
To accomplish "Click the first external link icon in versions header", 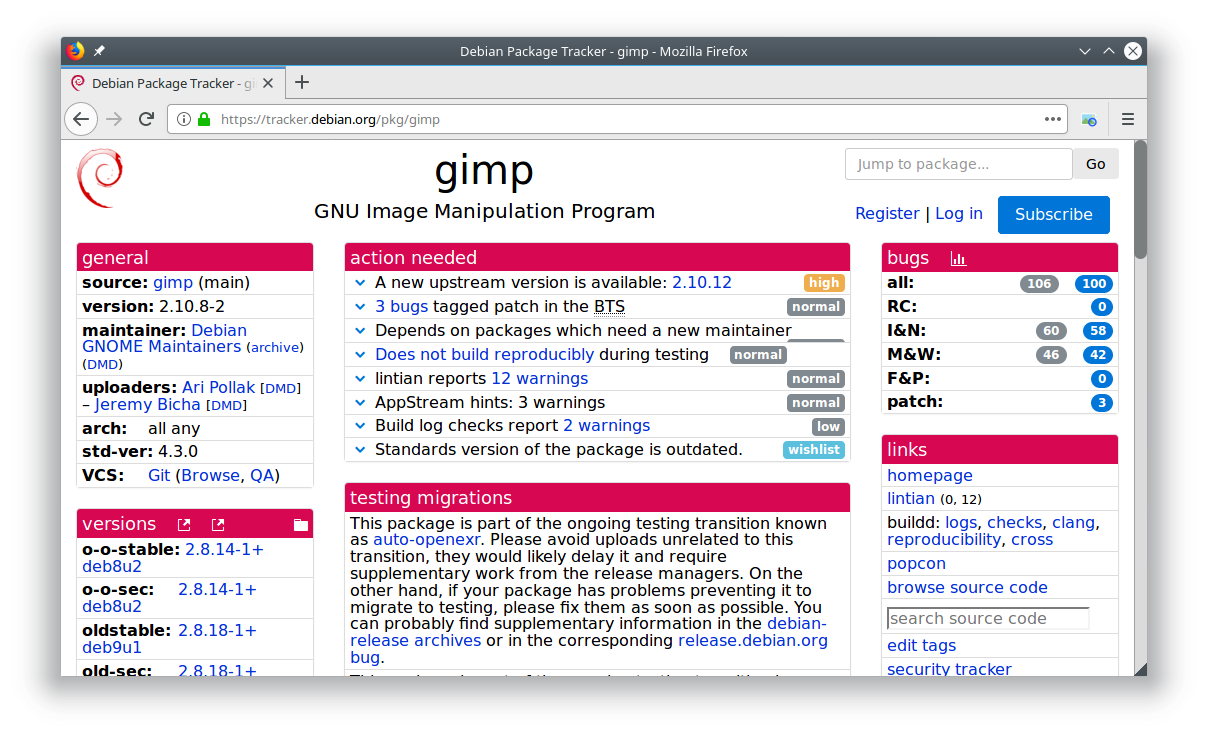I will coord(184,524).
